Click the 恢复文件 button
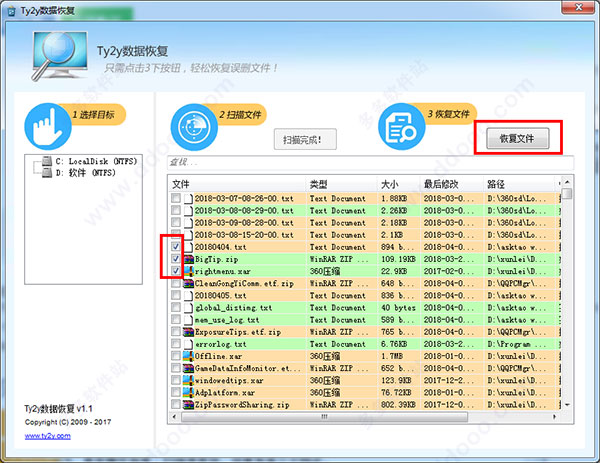Image resolution: width=600 pixels, height=463 pixels. click(518, 139)
